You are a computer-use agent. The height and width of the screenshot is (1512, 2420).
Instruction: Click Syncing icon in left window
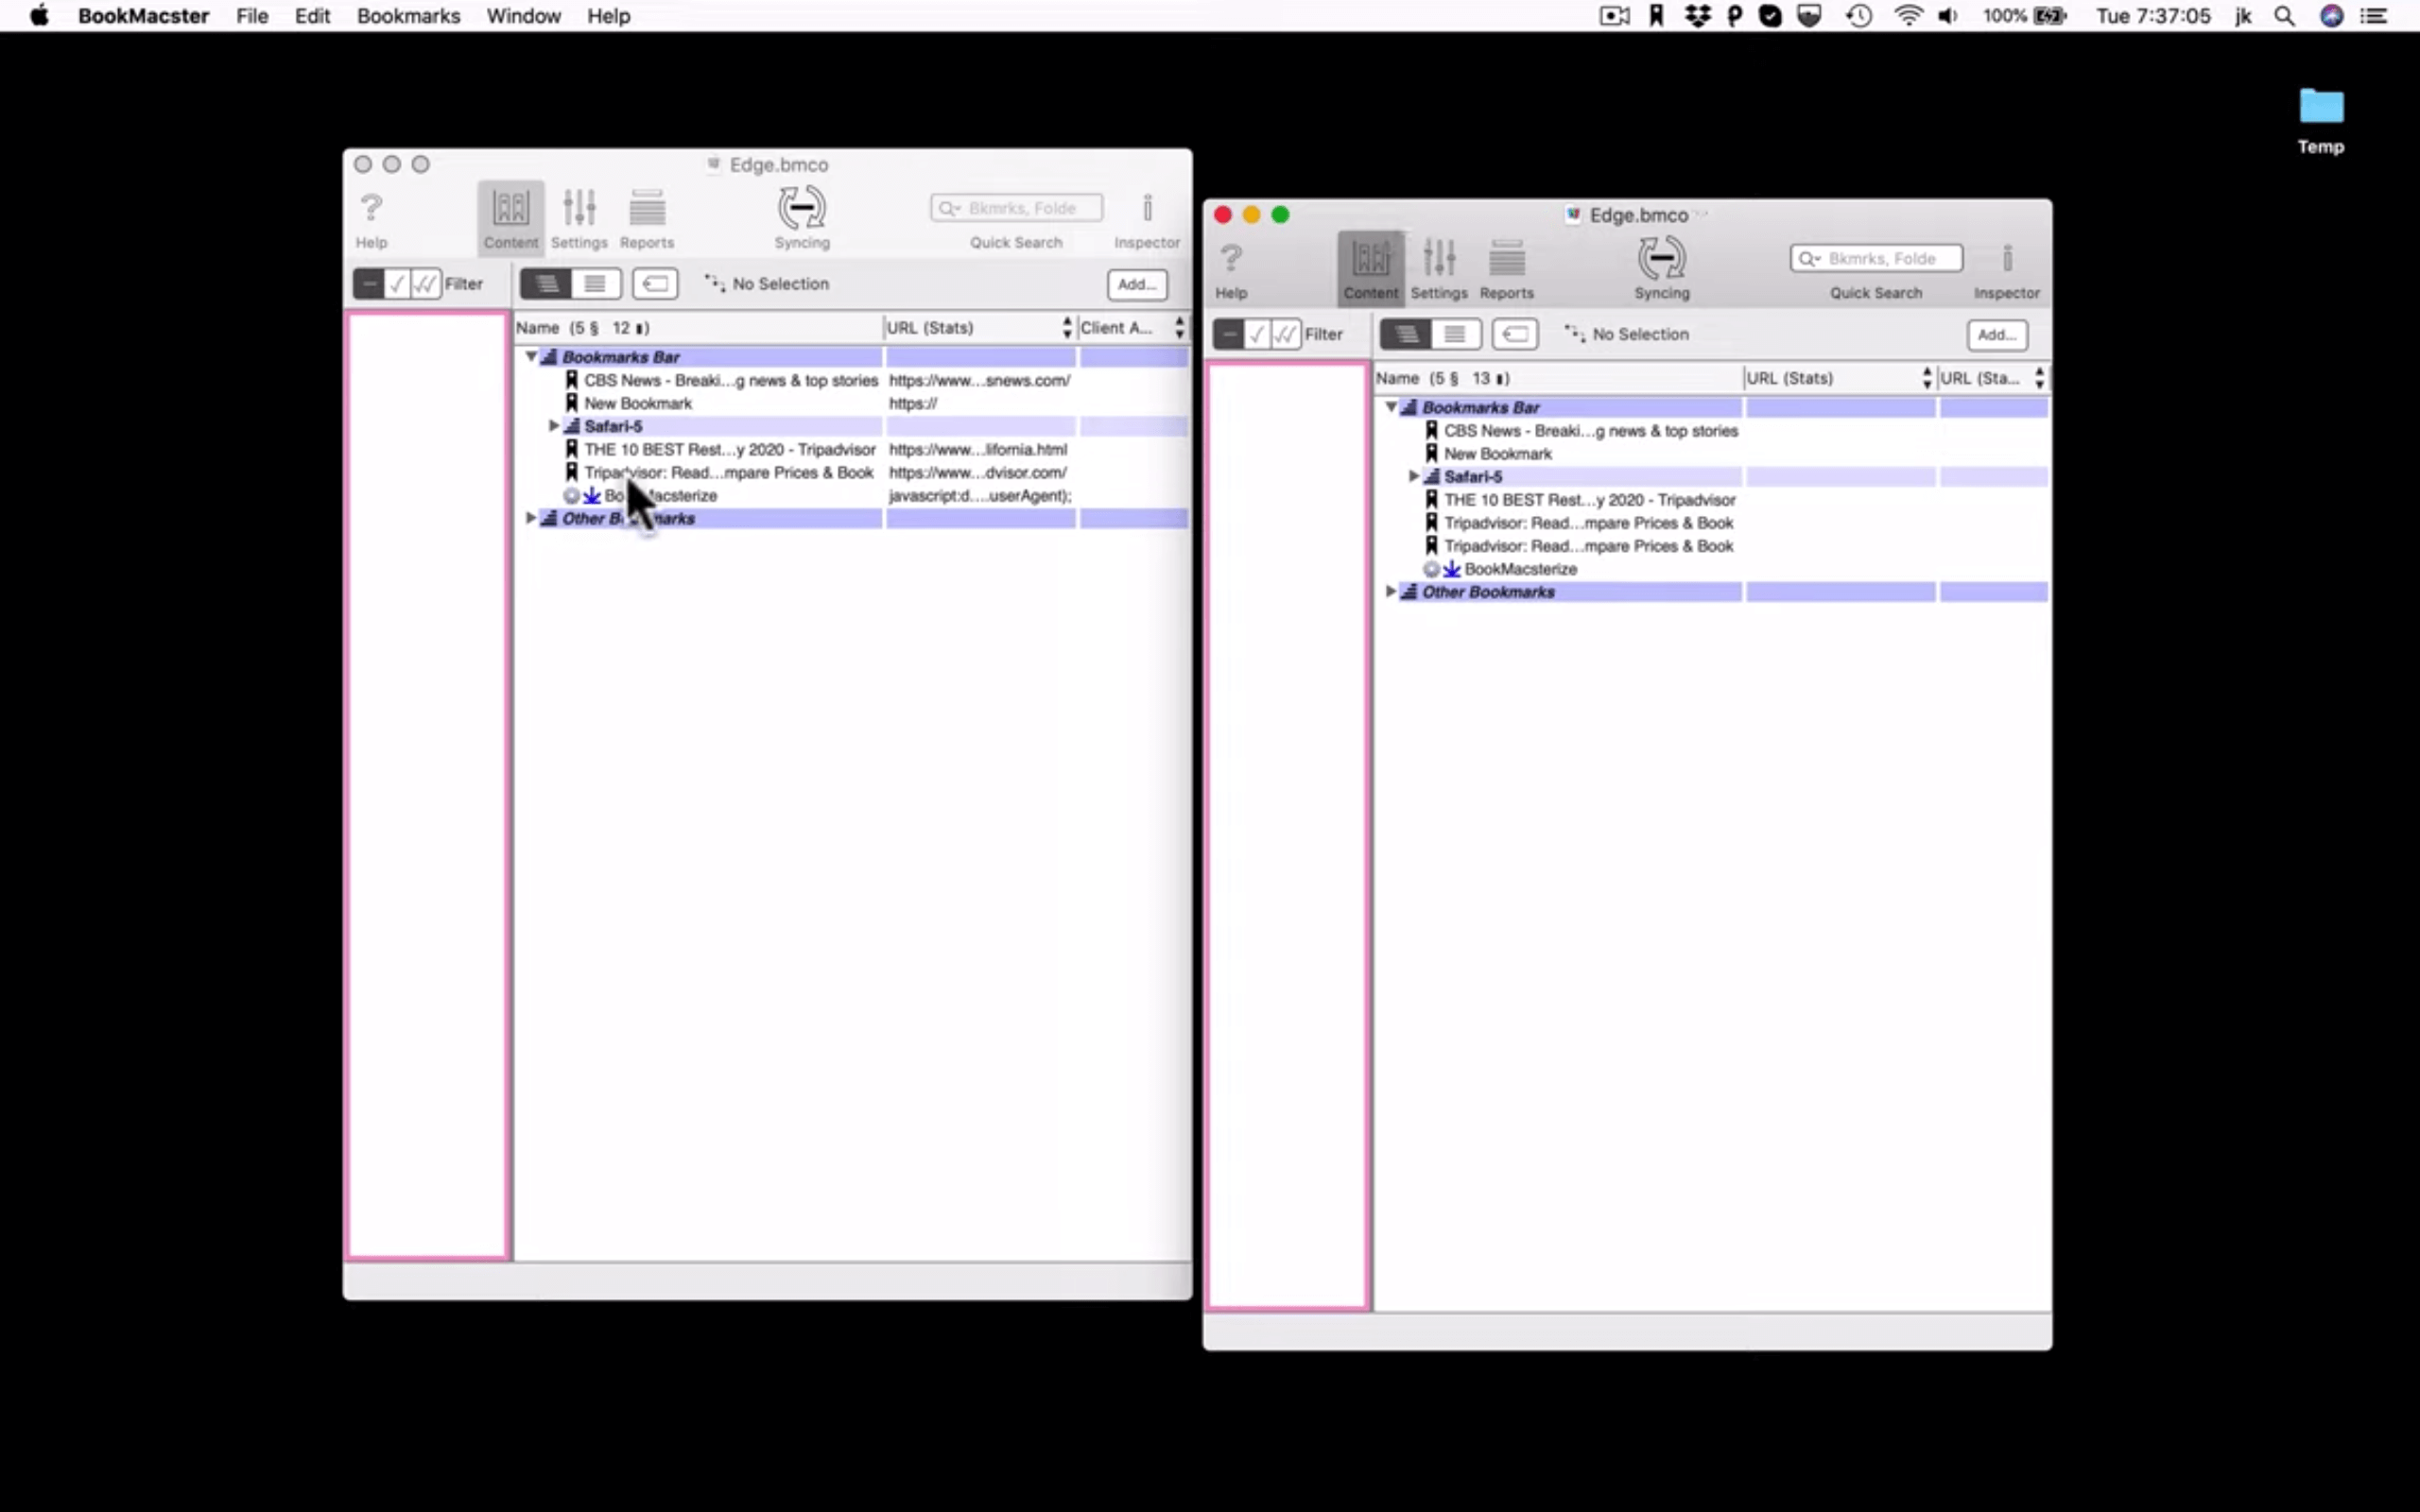[801, 209]
